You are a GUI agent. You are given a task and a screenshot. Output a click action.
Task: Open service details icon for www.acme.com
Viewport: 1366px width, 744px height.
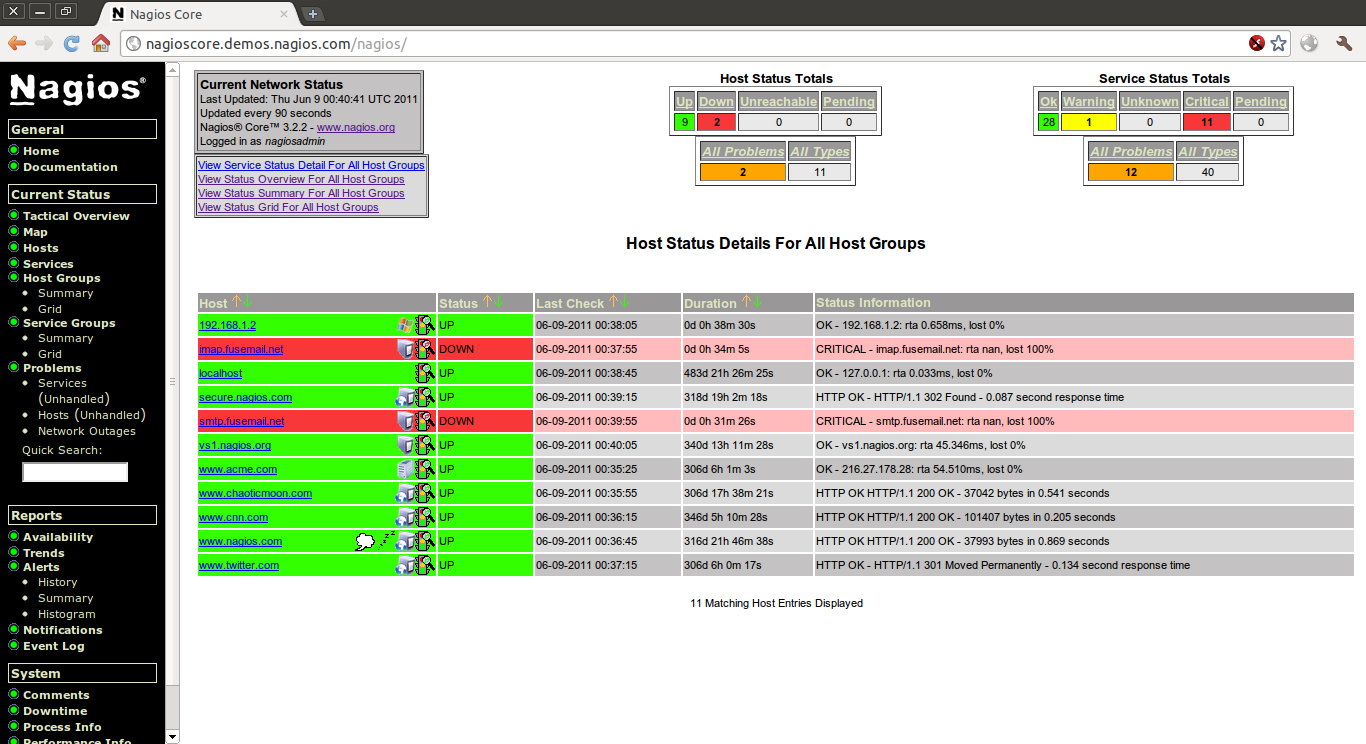(425, 468)
